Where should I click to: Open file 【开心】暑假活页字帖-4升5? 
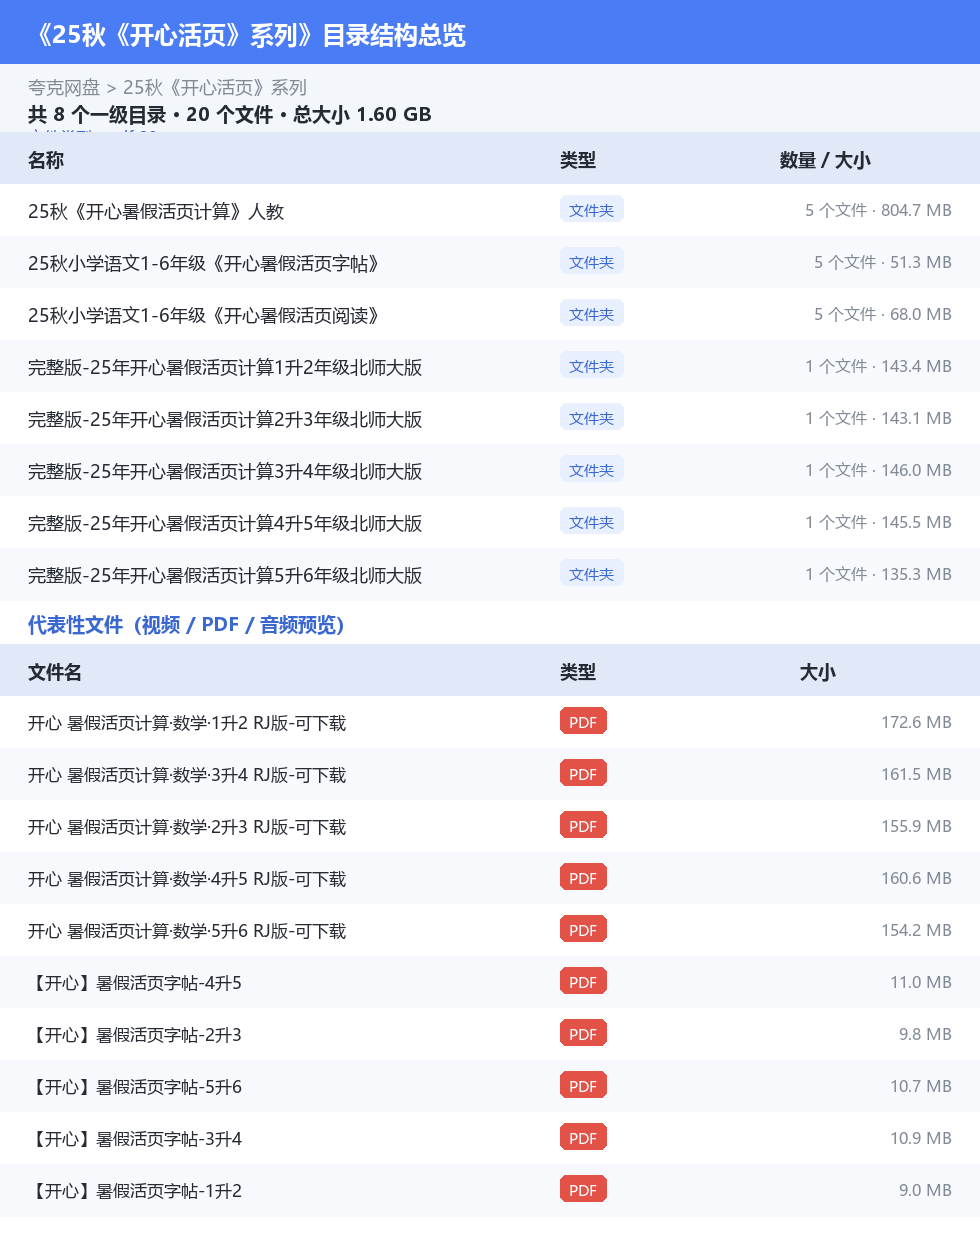click(x=135, y=983)
